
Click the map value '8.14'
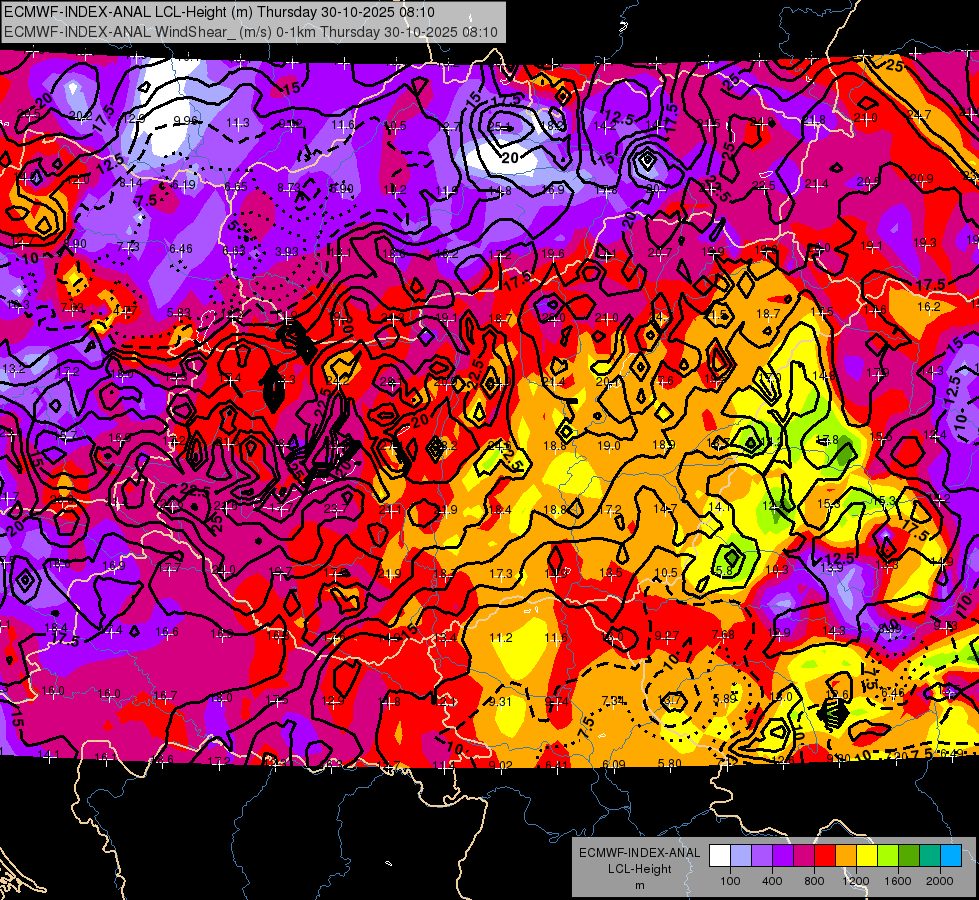[130, 182]
